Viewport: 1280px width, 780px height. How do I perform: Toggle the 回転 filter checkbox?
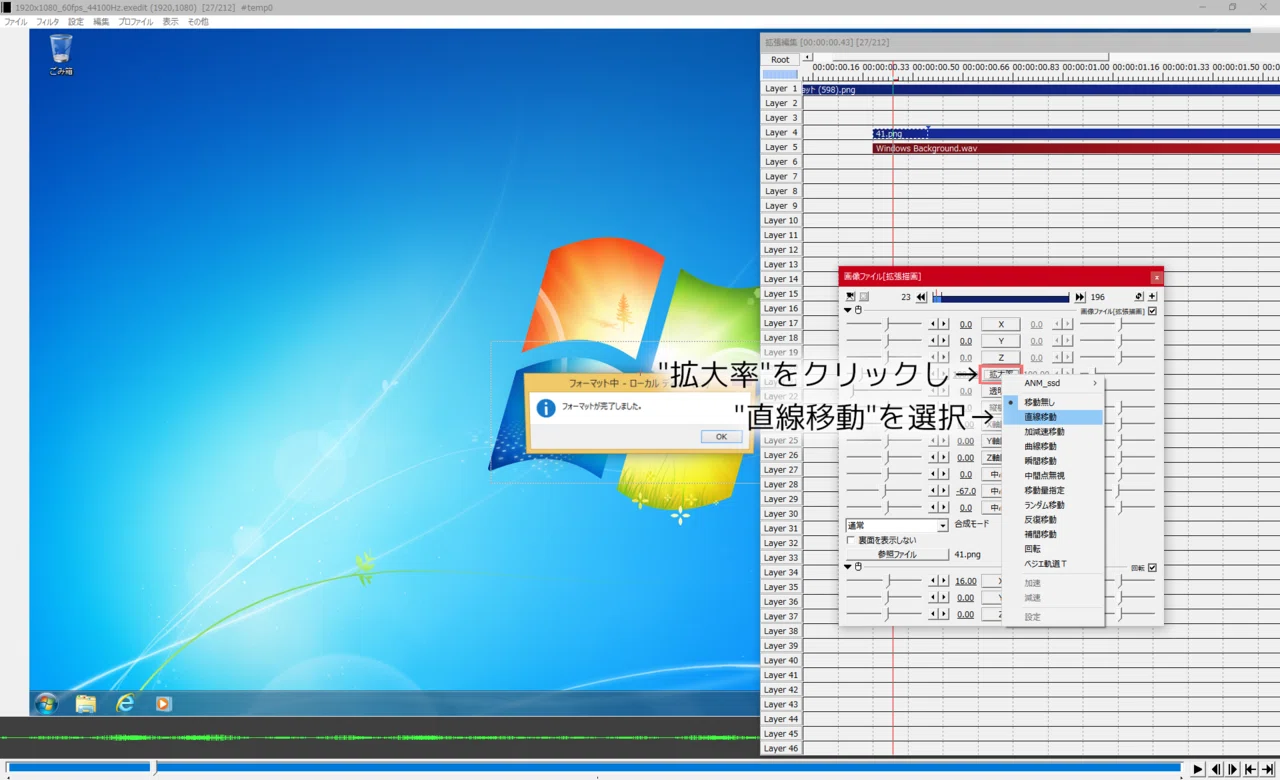1153,568
